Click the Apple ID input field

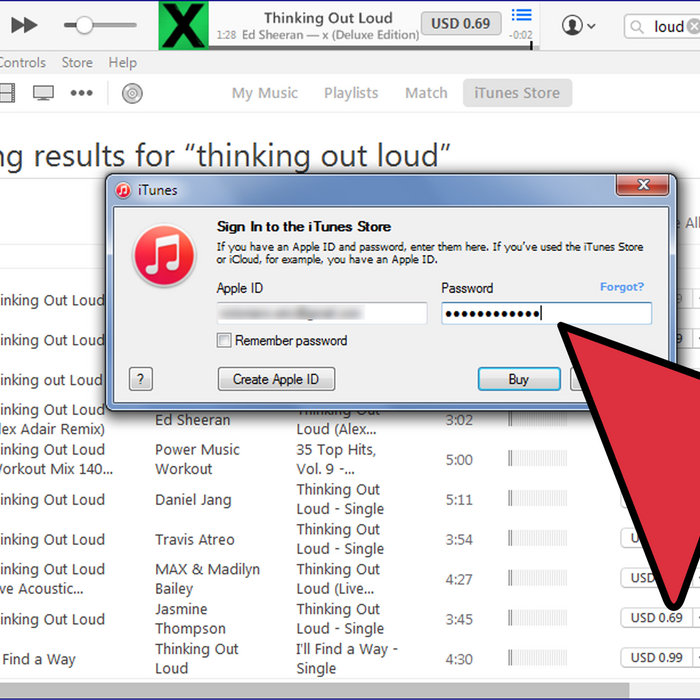pos(322,313)
